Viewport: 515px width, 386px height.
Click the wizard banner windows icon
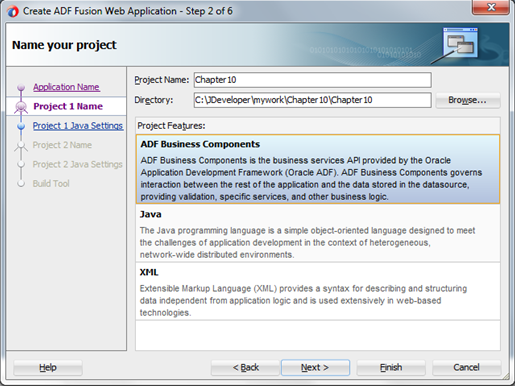coord(460,43)
